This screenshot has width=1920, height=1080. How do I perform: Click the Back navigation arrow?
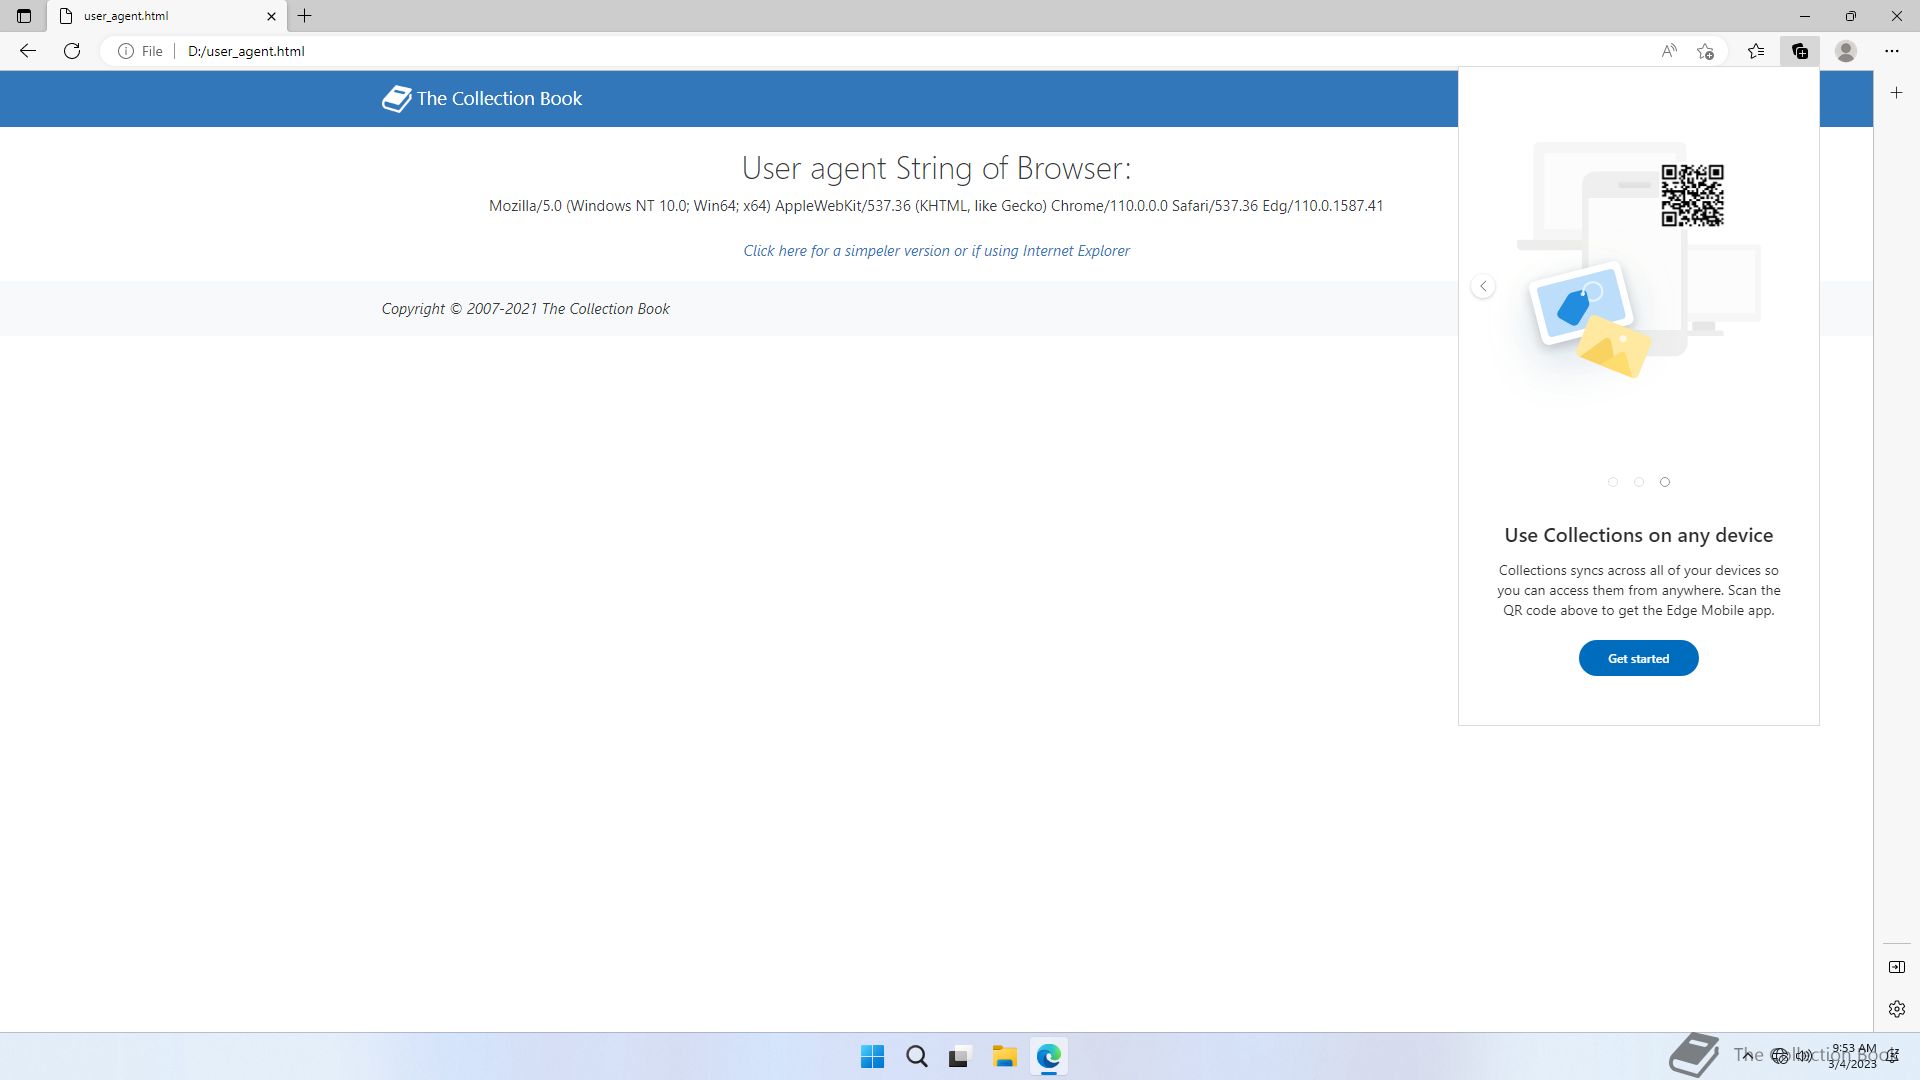pos(28,51)
